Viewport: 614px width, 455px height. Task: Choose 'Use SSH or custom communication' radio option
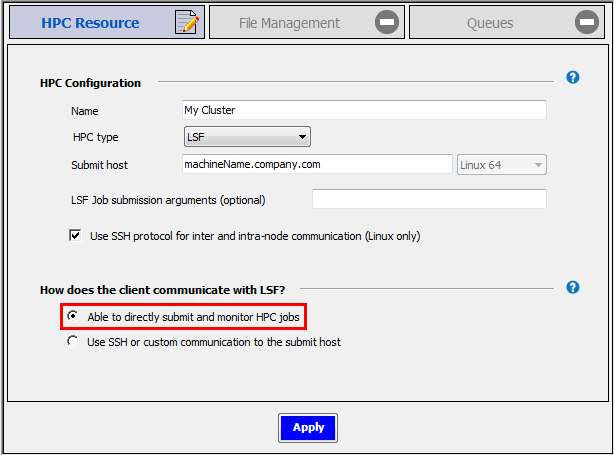(x=72, y=342)
